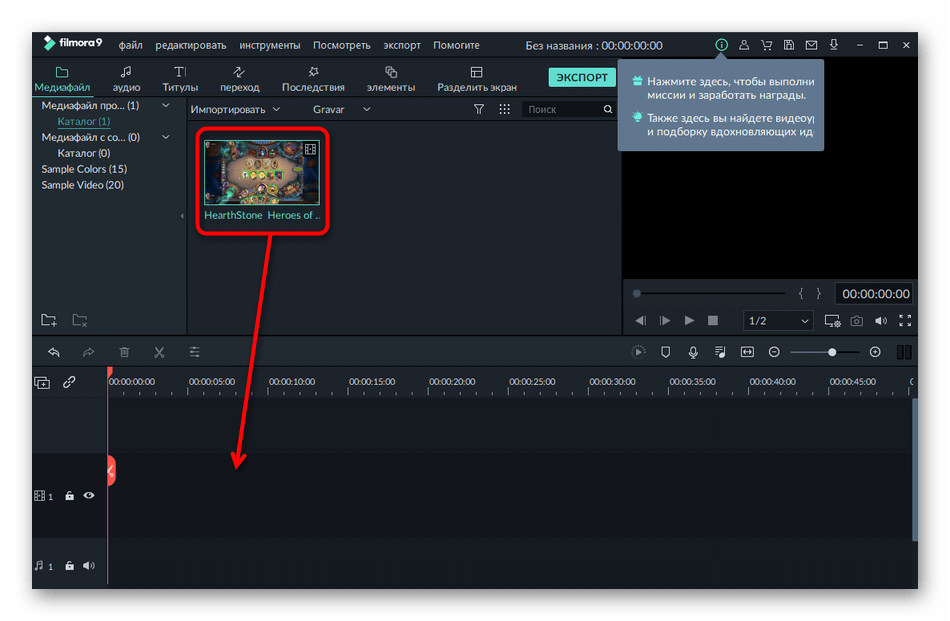This screenshot has height=621, width=950.
Task: Select Sample Colors (15) folder
Action: [x=83, y=169]
